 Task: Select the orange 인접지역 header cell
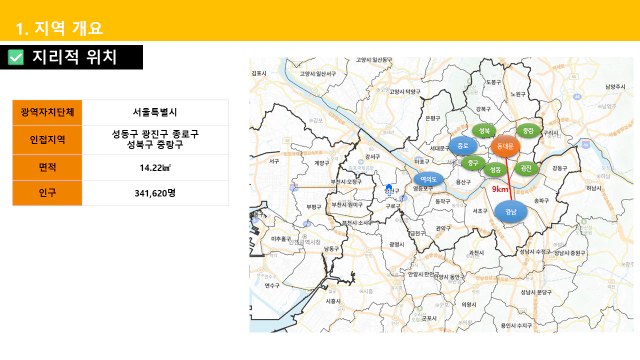click(x=47, y=140)
